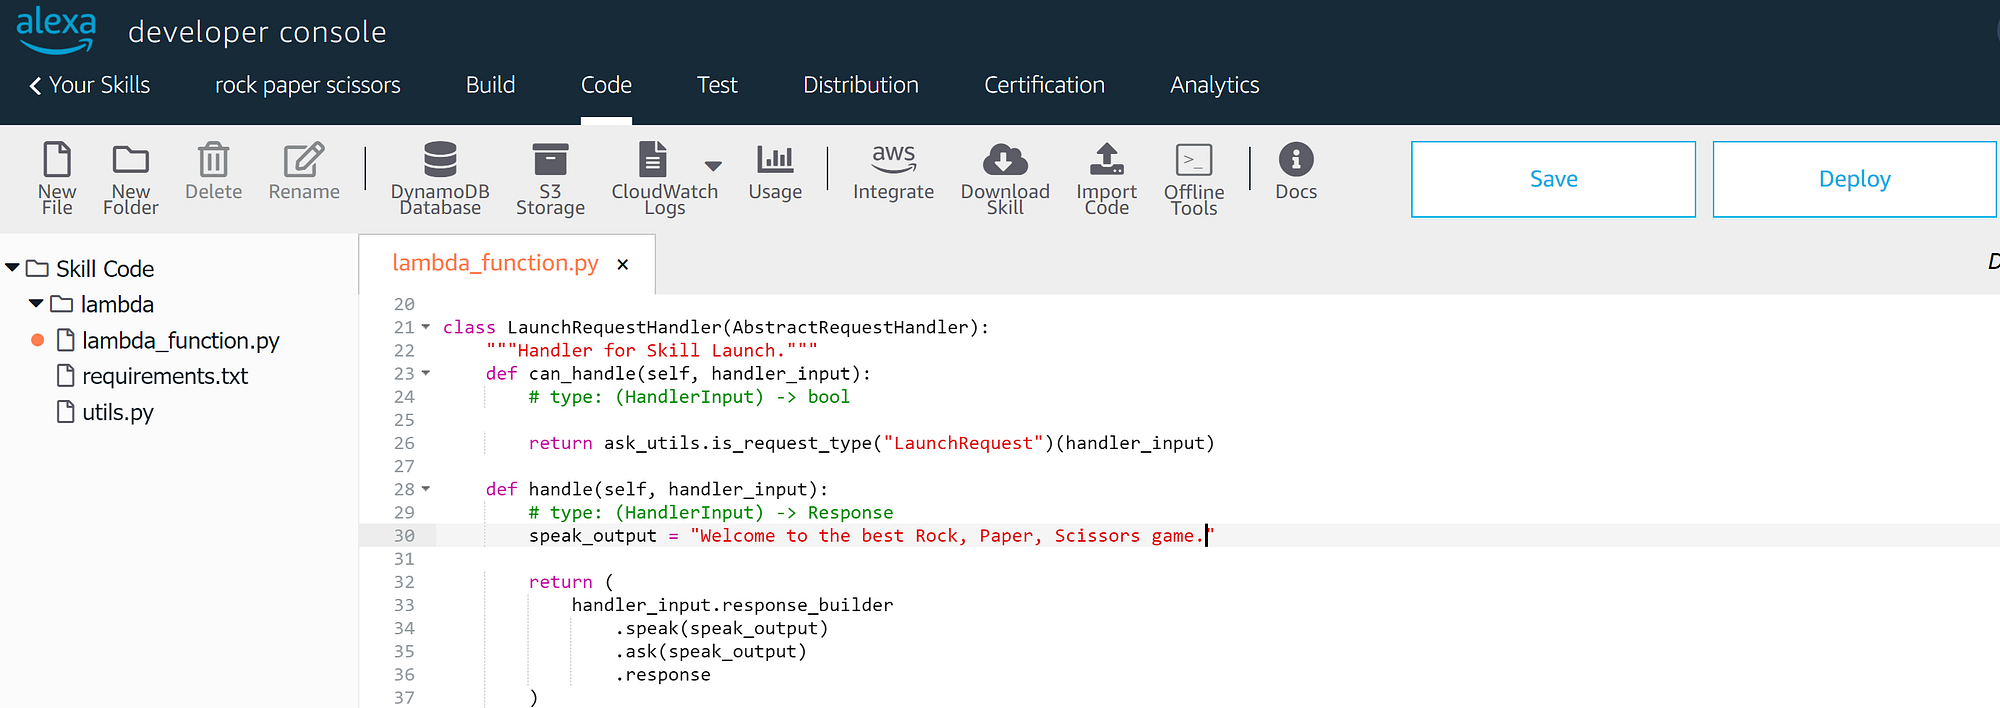Click the Delete trash icon
The height and width of the screenshot is (708, 2000).
(x=213, y=160)
